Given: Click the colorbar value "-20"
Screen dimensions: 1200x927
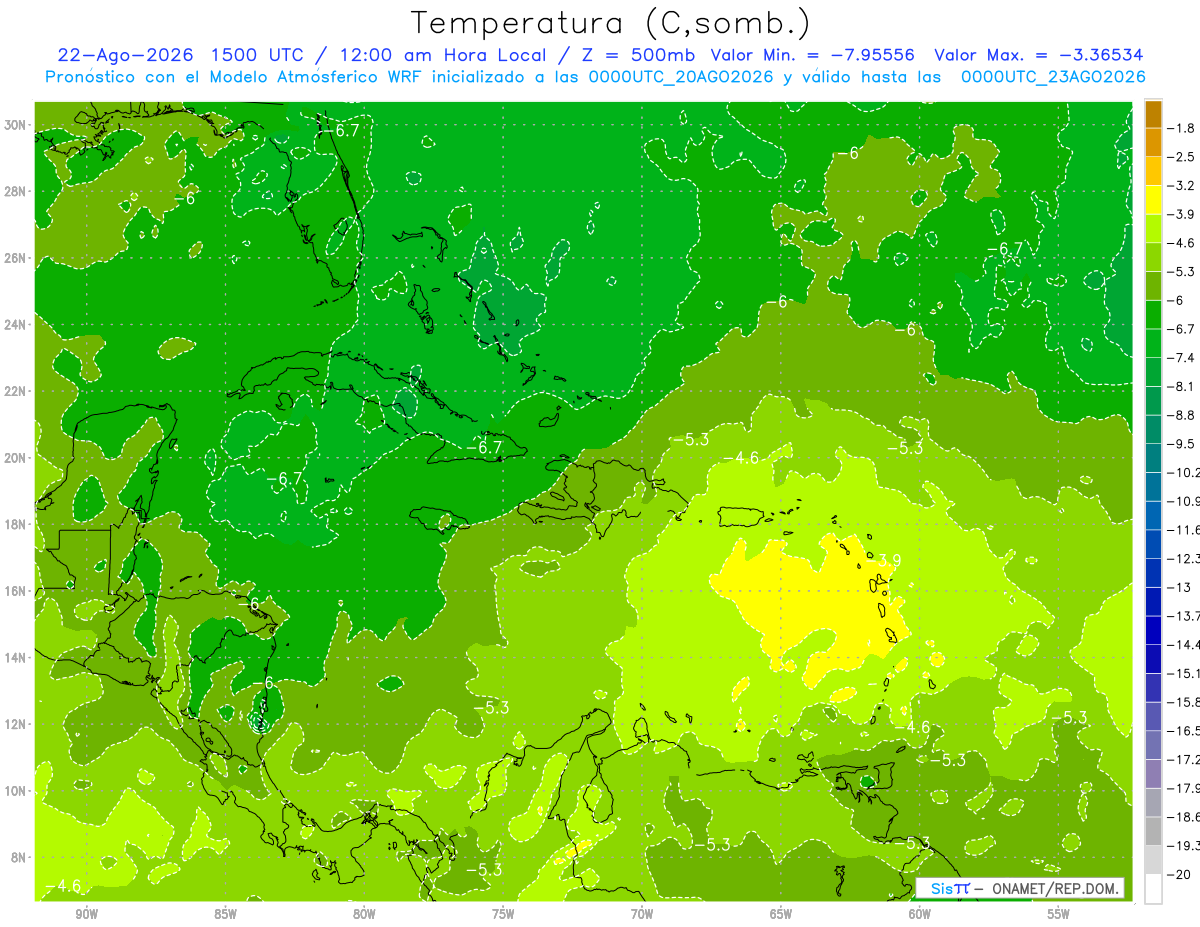Looking at the screenshot, I should [1179, 874].
